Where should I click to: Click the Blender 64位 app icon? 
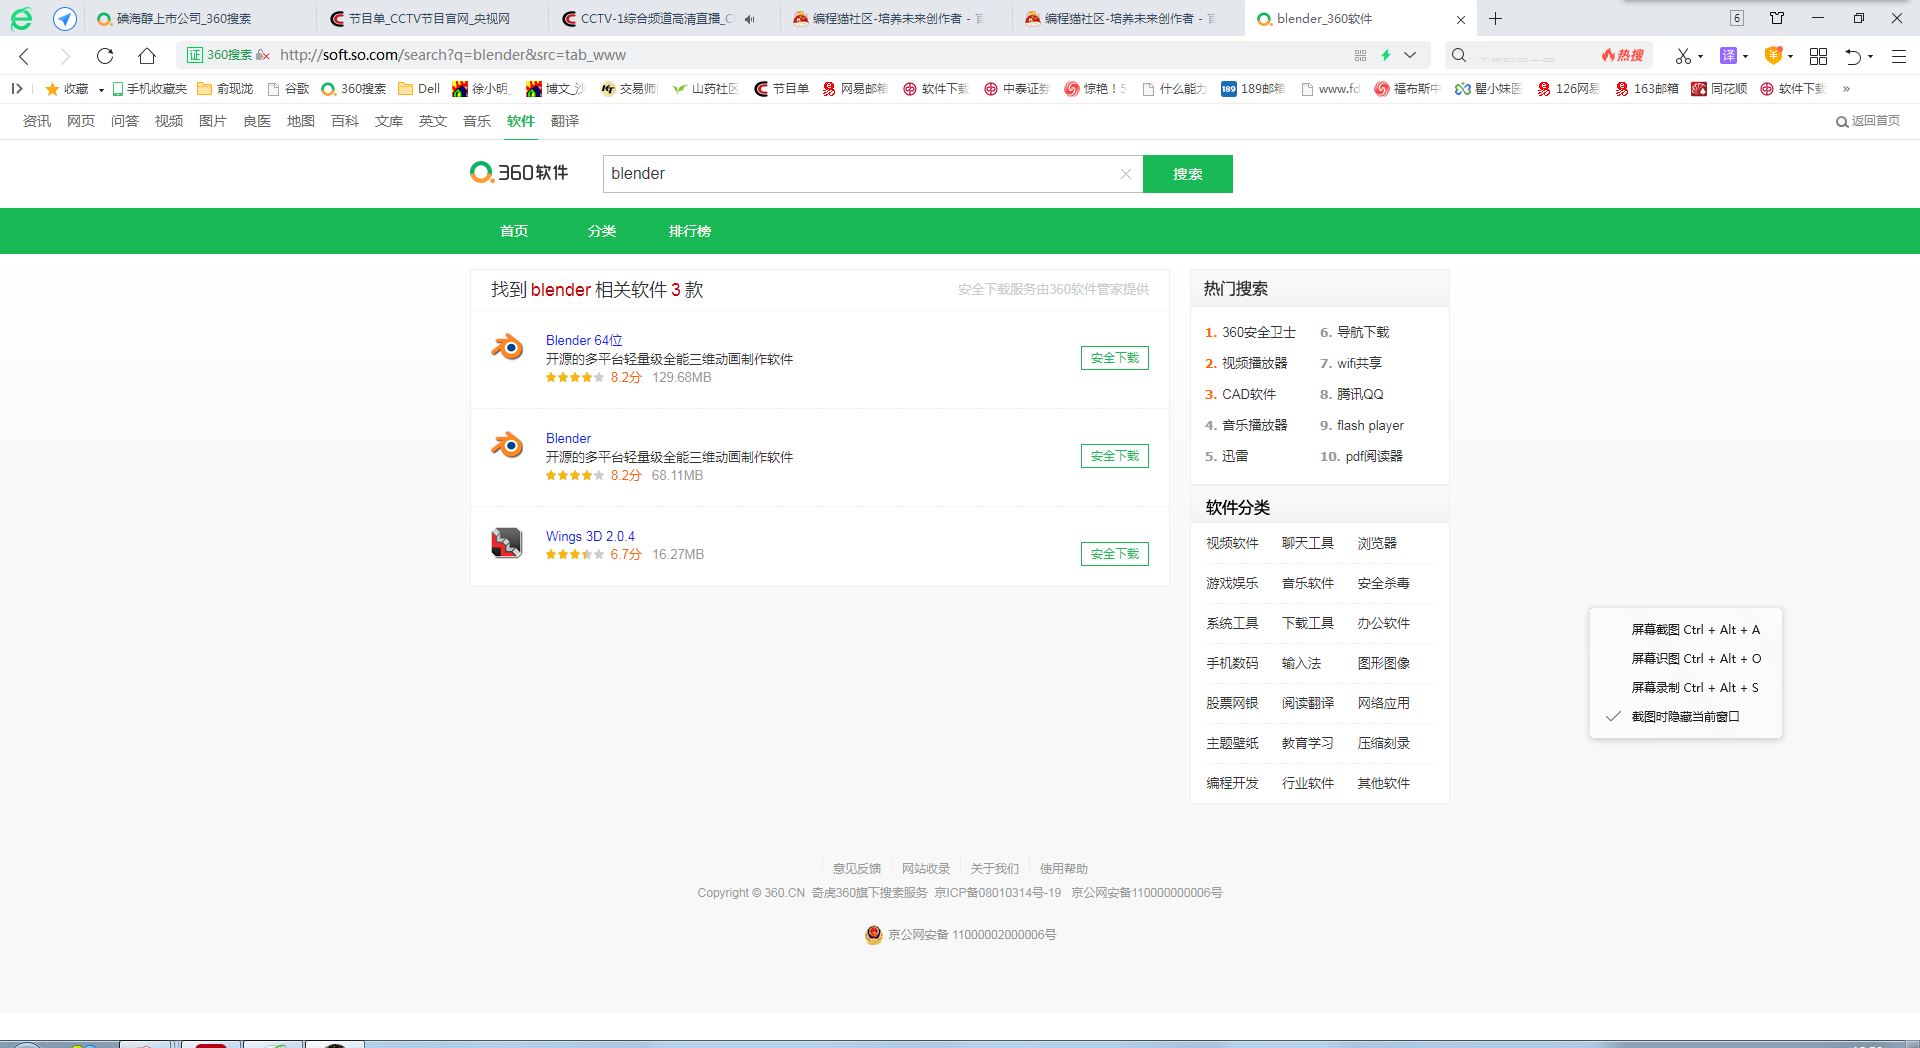pyautogui.click(x=507, y=347)
